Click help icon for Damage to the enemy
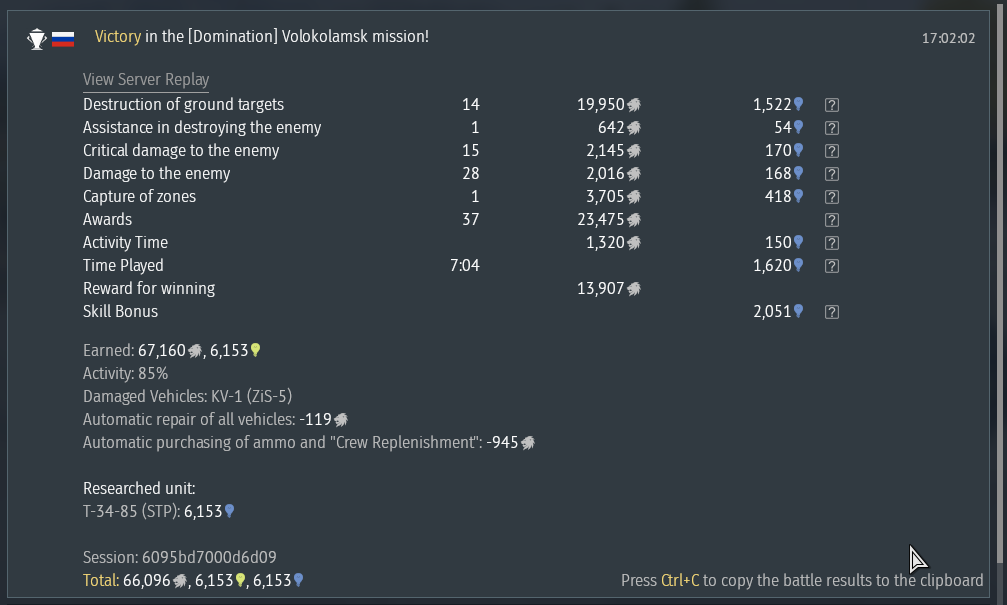 [831, 174]
